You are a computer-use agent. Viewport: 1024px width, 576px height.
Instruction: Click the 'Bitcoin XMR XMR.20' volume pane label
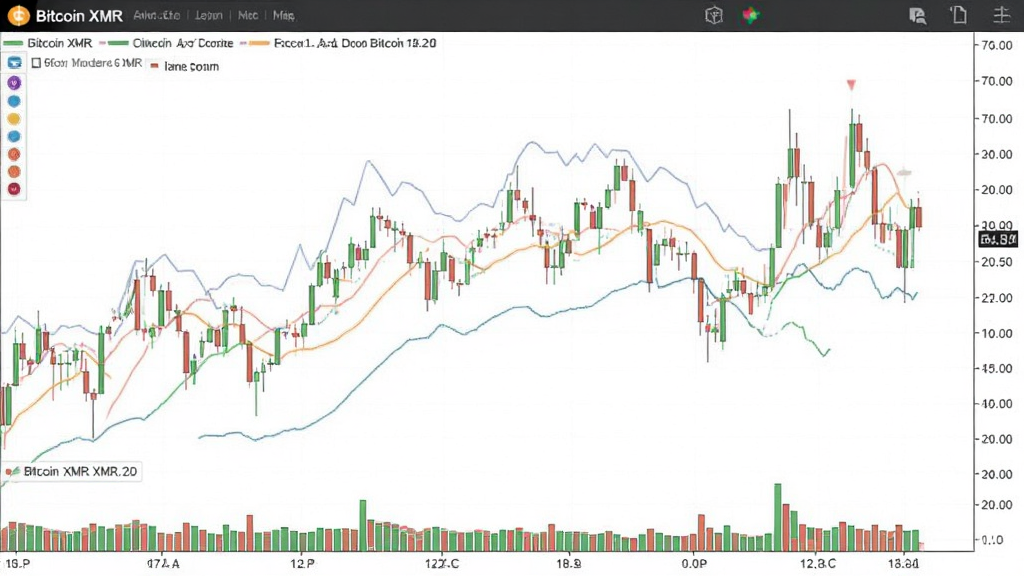point(72,472)
